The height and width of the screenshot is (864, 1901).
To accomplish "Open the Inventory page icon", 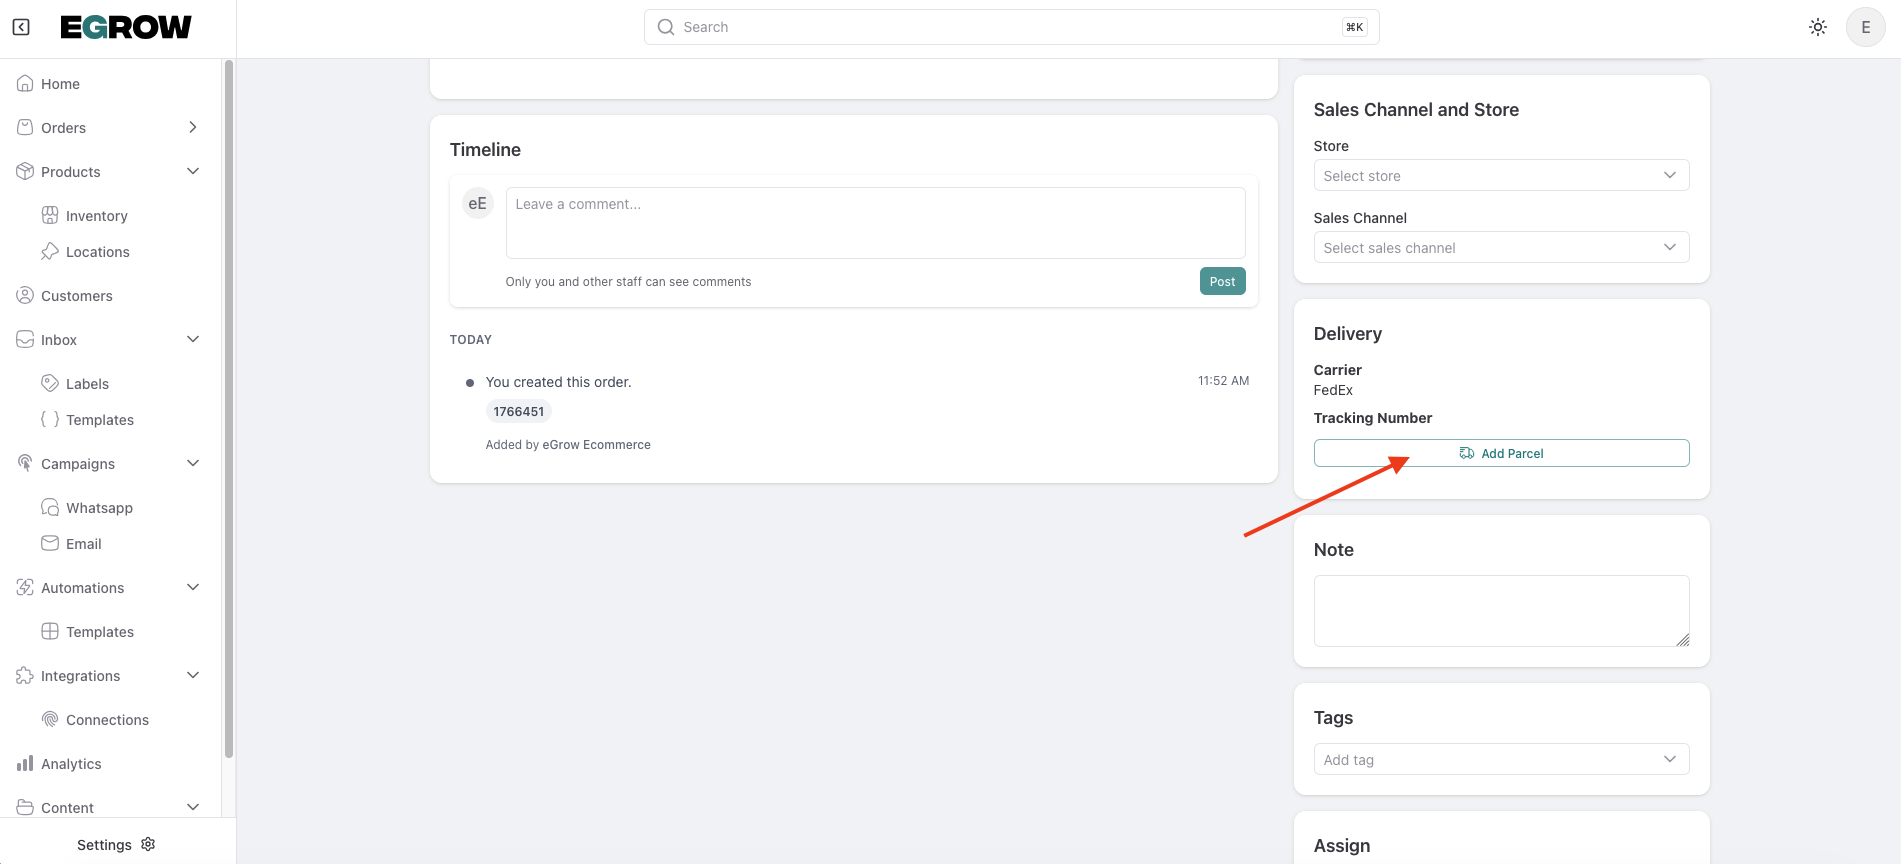I will 50,216.
